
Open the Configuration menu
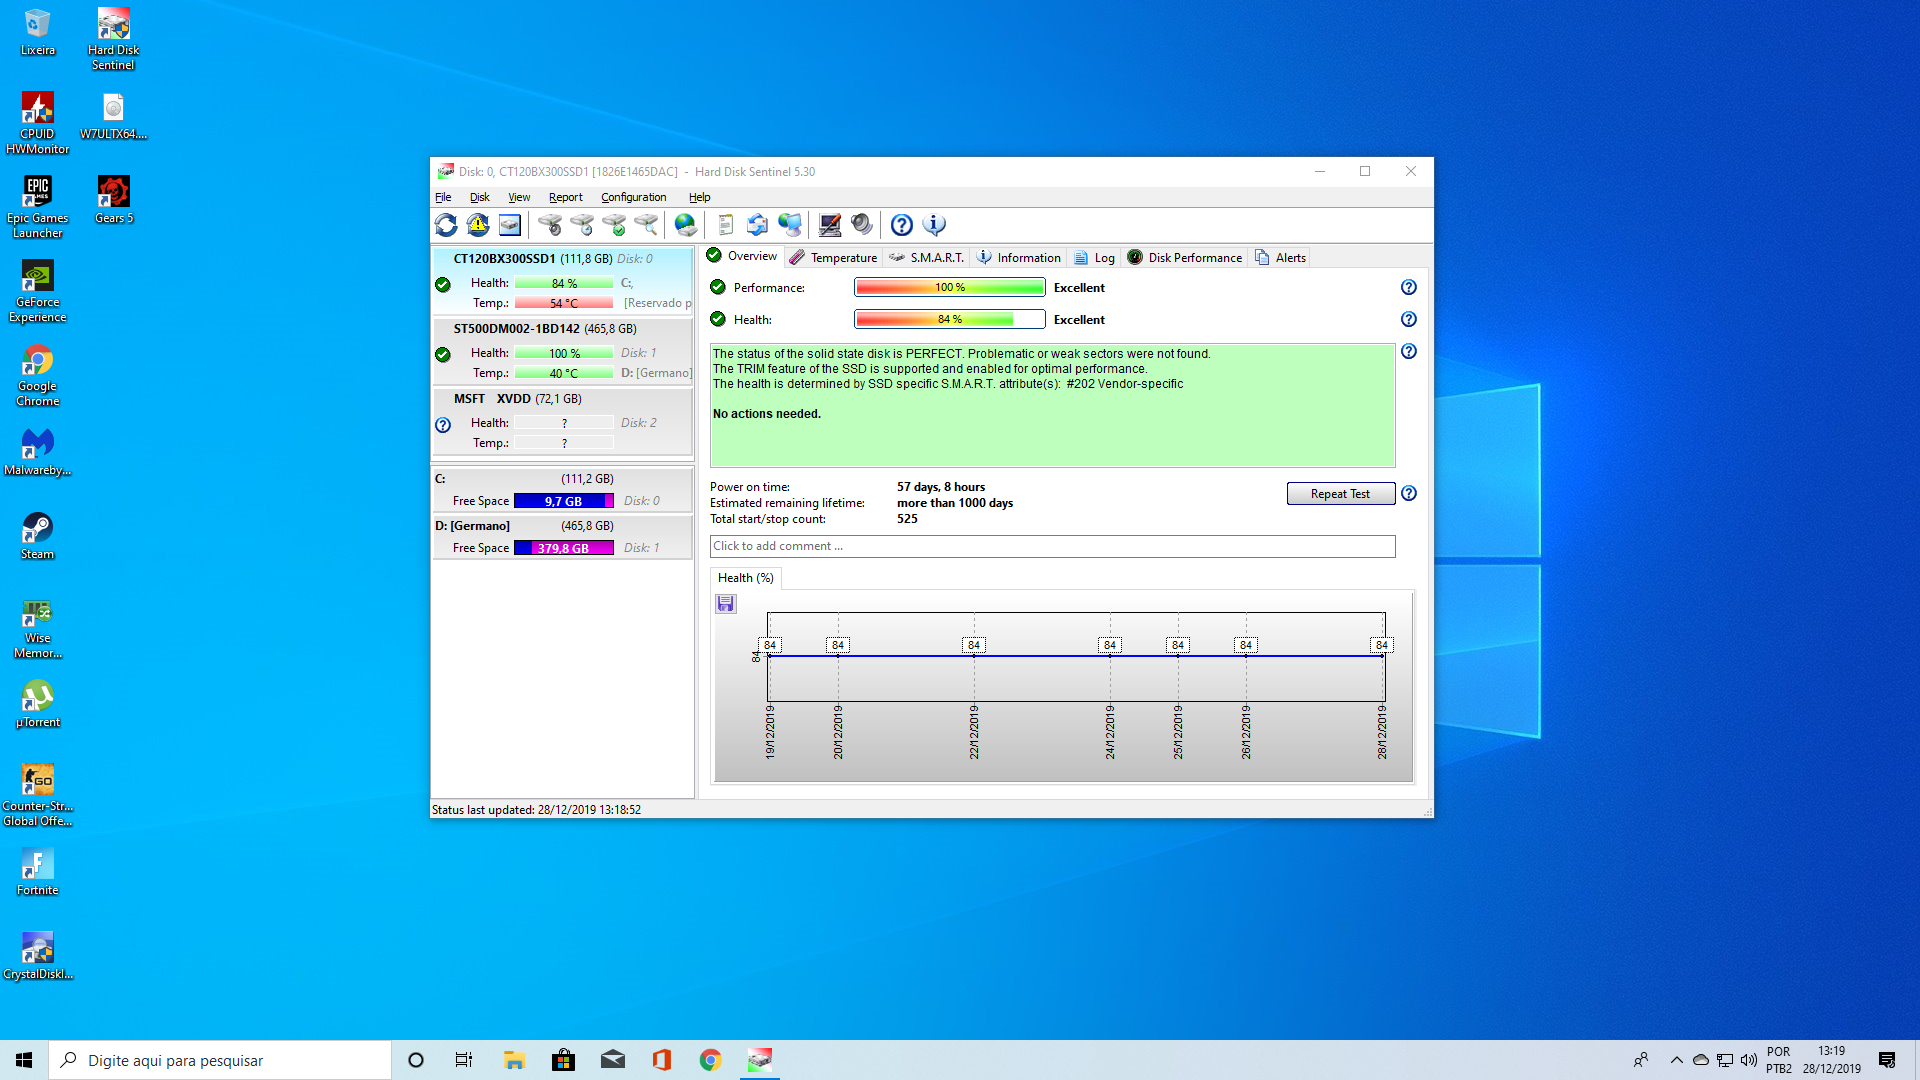tap(633, 198)
